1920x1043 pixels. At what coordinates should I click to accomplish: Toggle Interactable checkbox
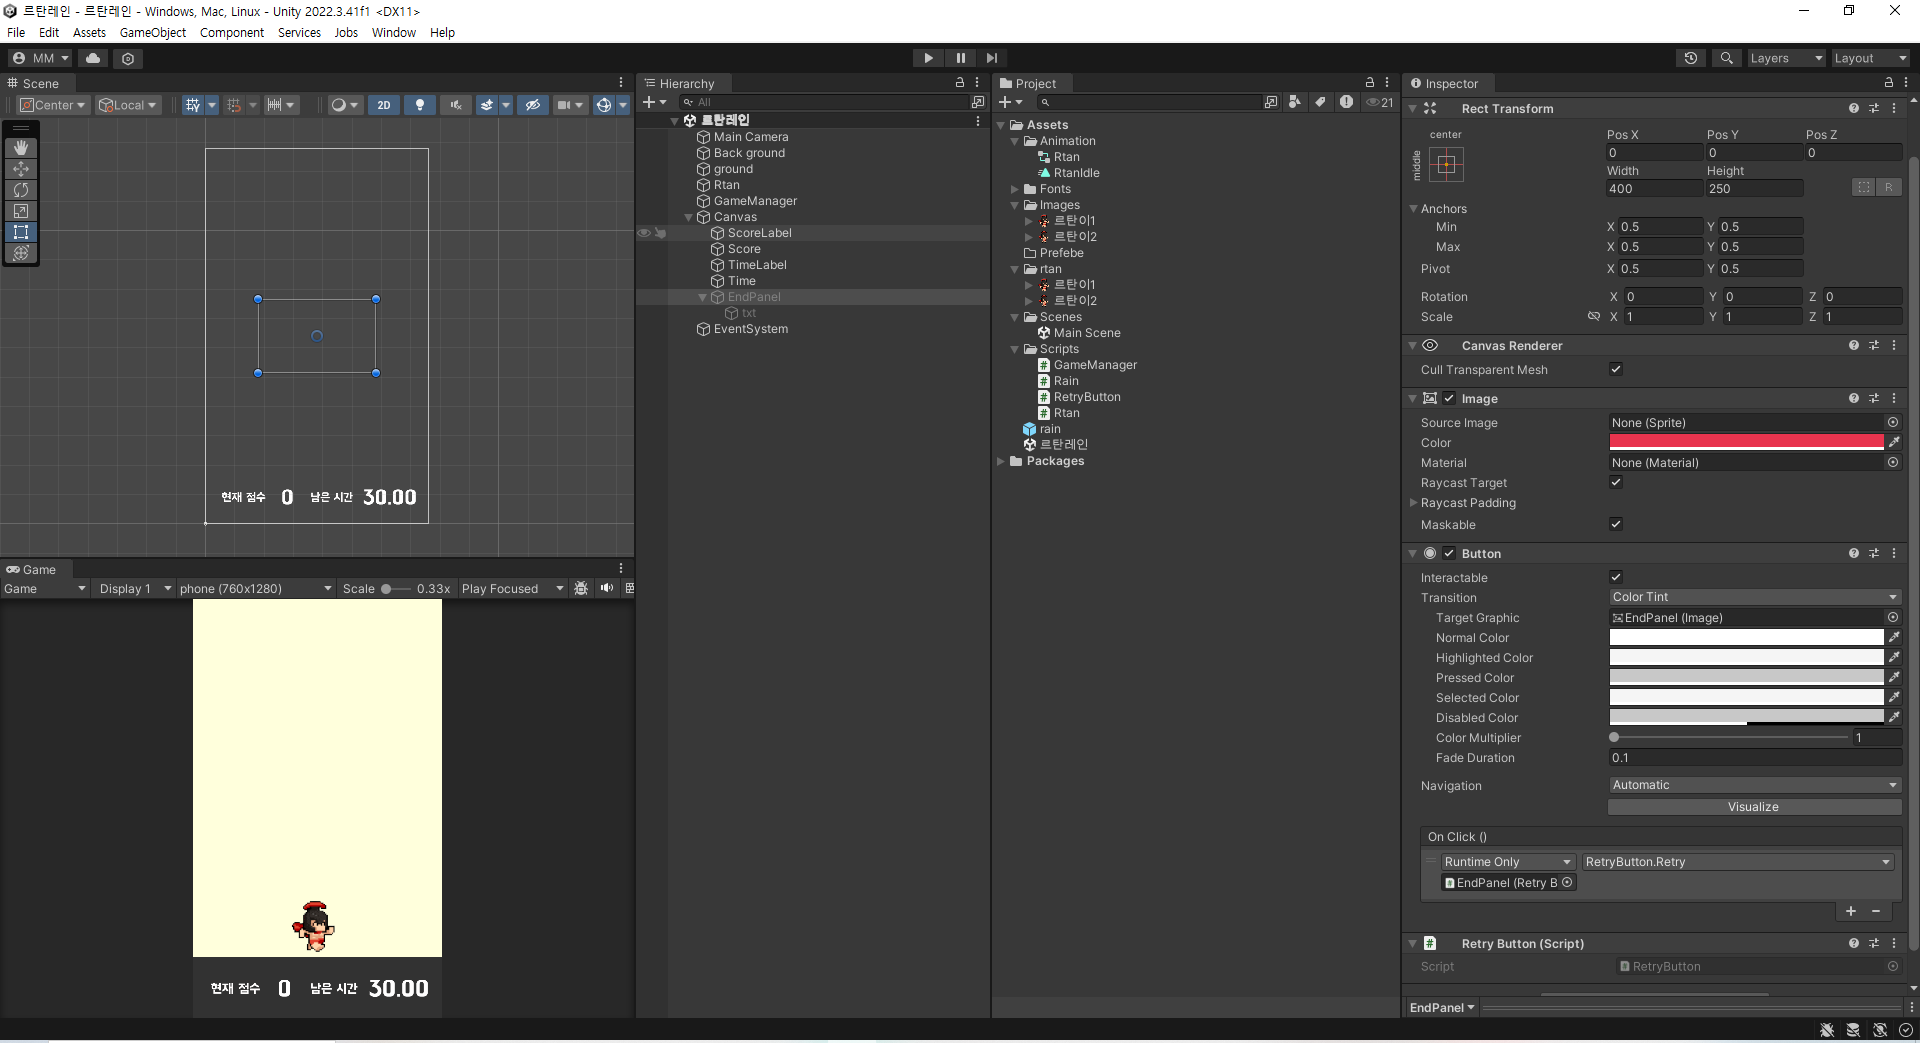pyautogui.click(x=1616, y=577)
